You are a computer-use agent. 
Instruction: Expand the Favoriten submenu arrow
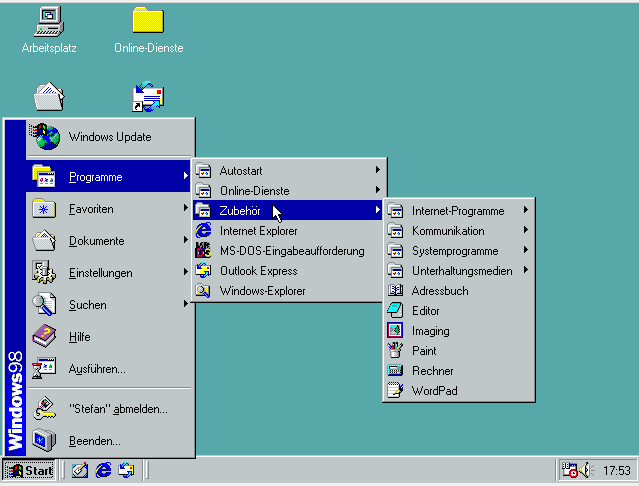[185, 208]
